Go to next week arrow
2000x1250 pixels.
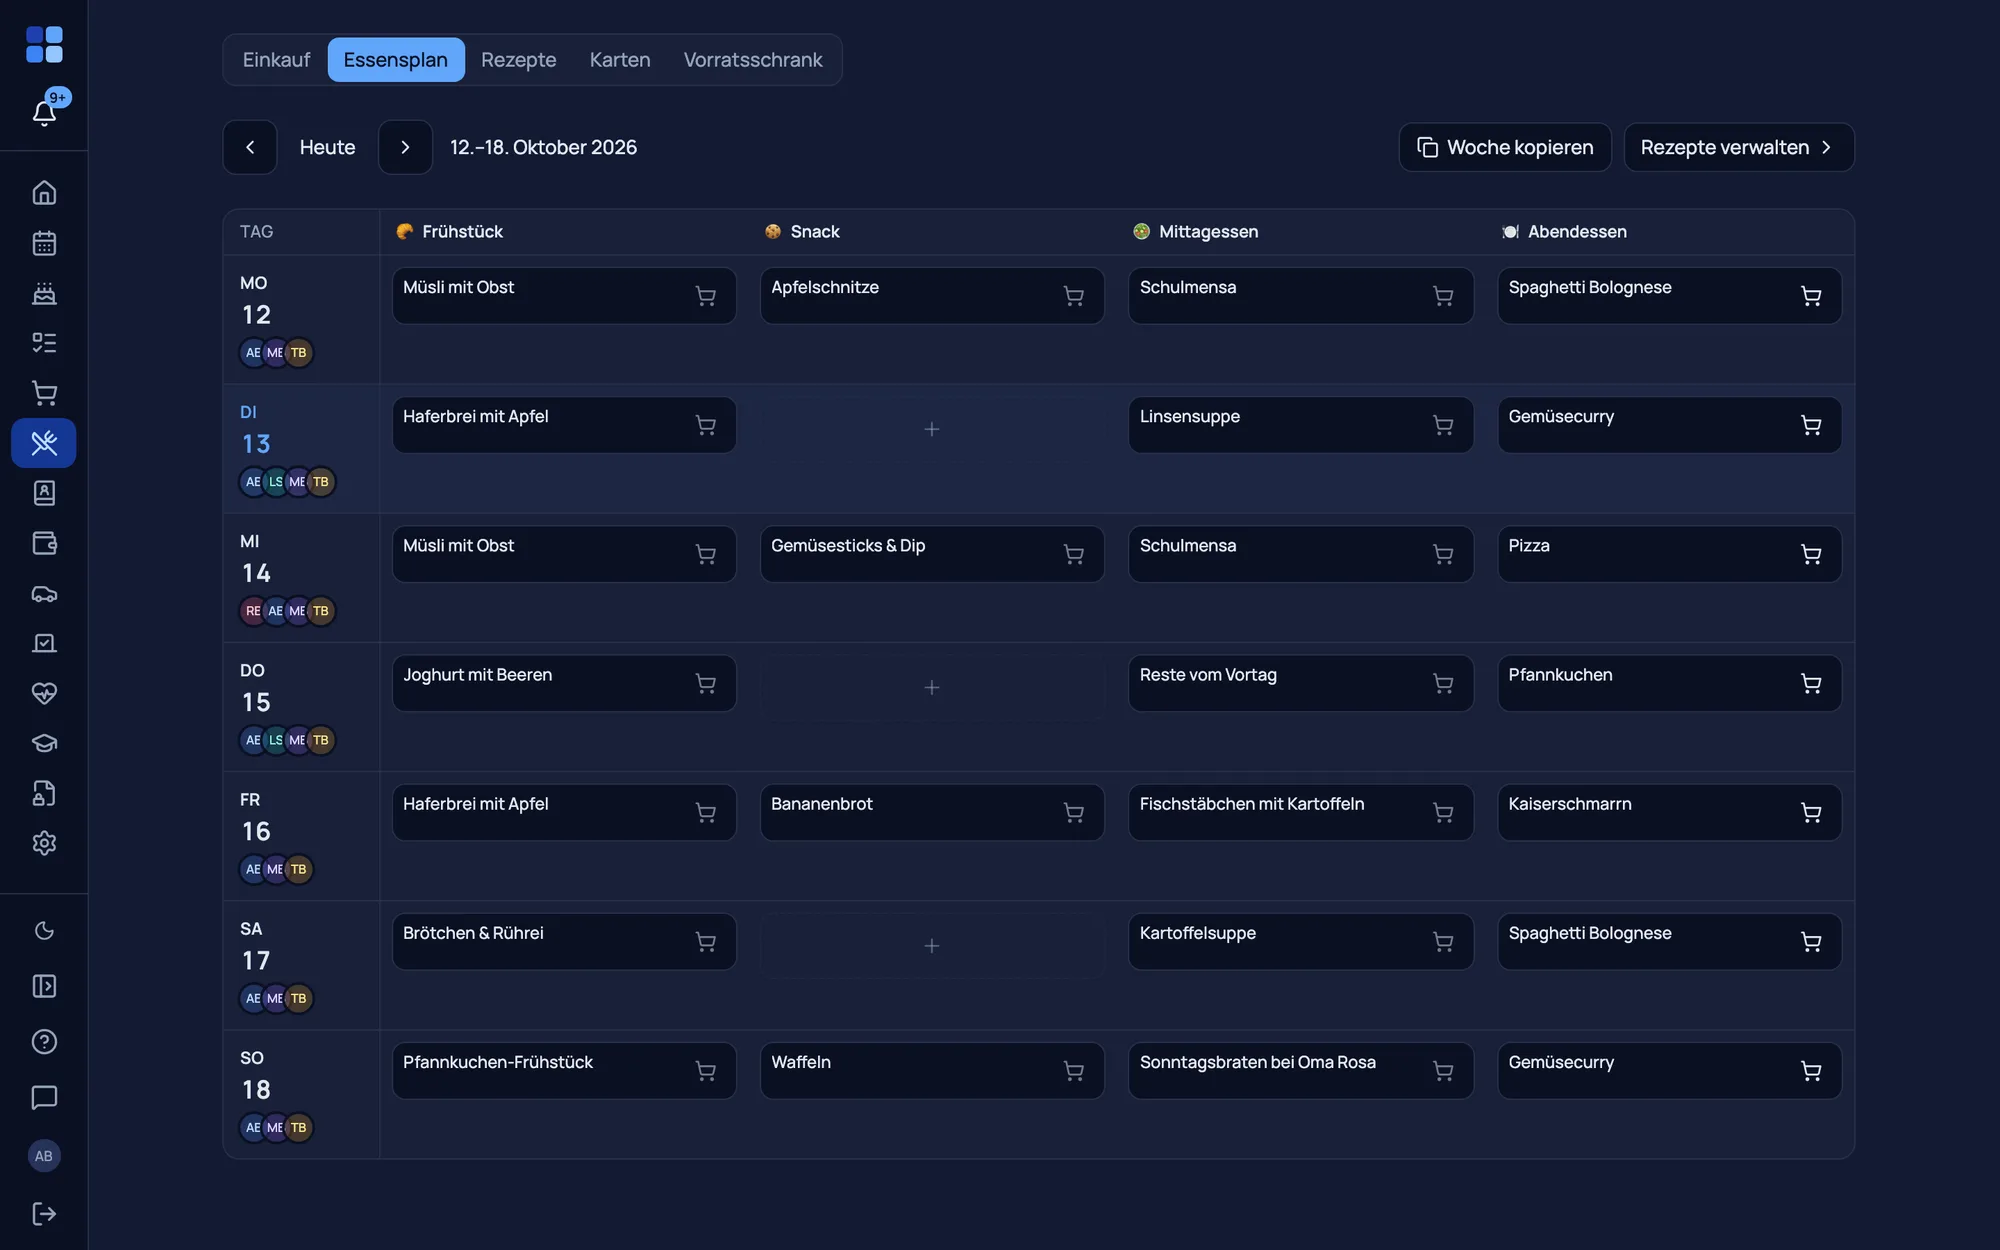(405, 147)
